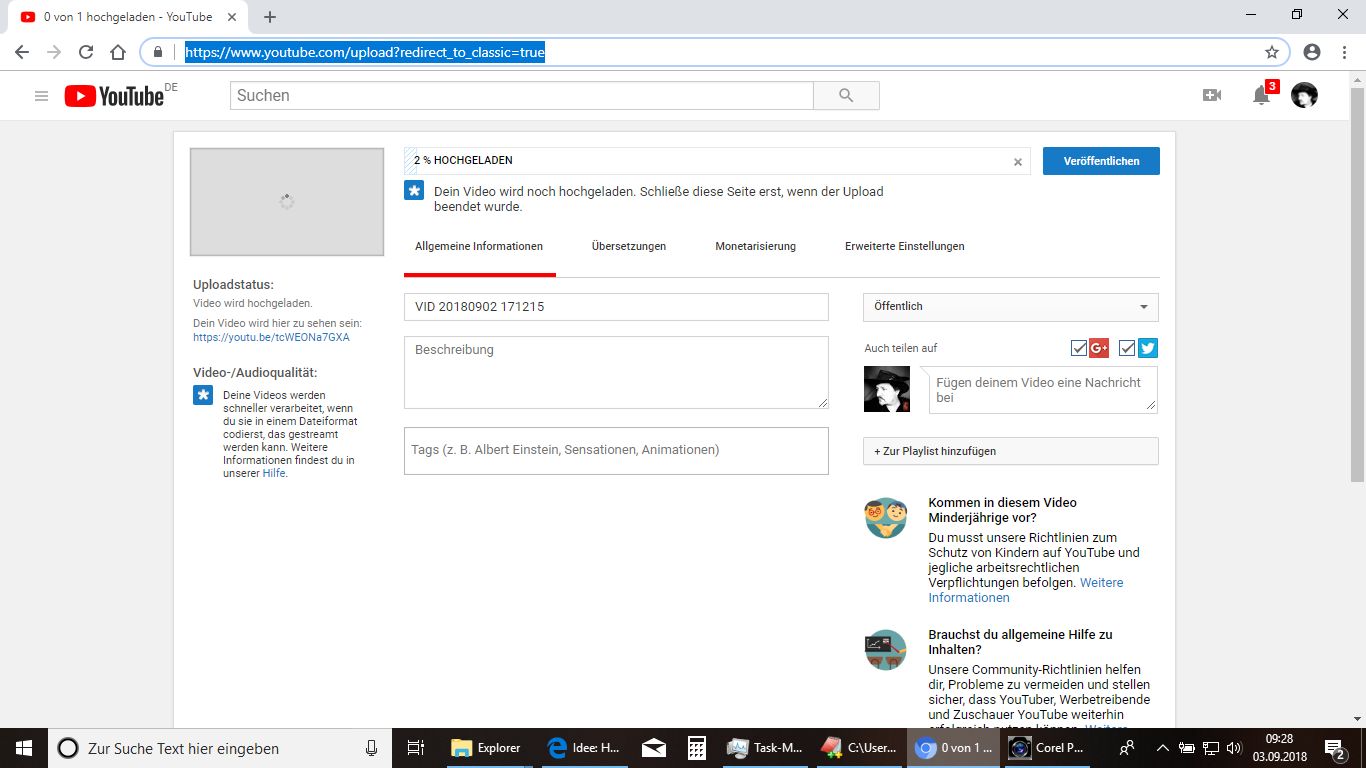This screenshot has height=768, width=1366.
Task: Switch to the Task-Manager taskbar window
Action: pyautogui.click(x=765, y=748)
